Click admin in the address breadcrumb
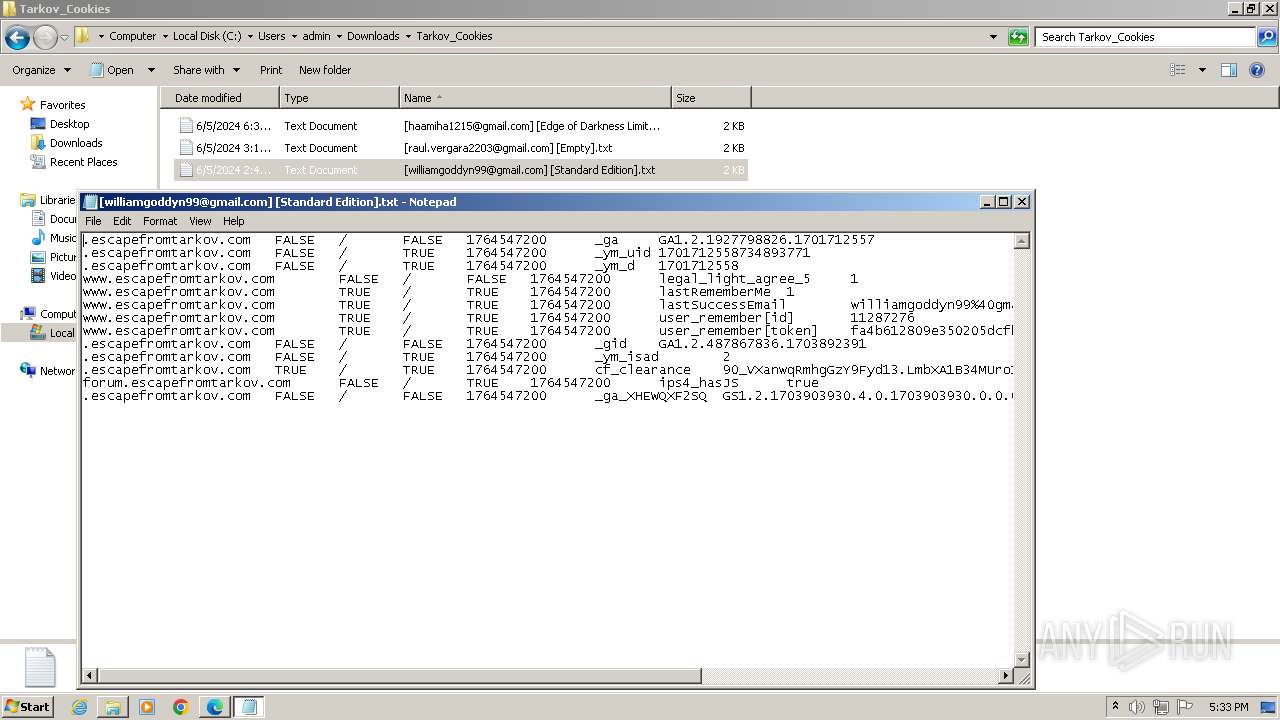This screenshot has width=1280, height=720. [x=316, y=36]
